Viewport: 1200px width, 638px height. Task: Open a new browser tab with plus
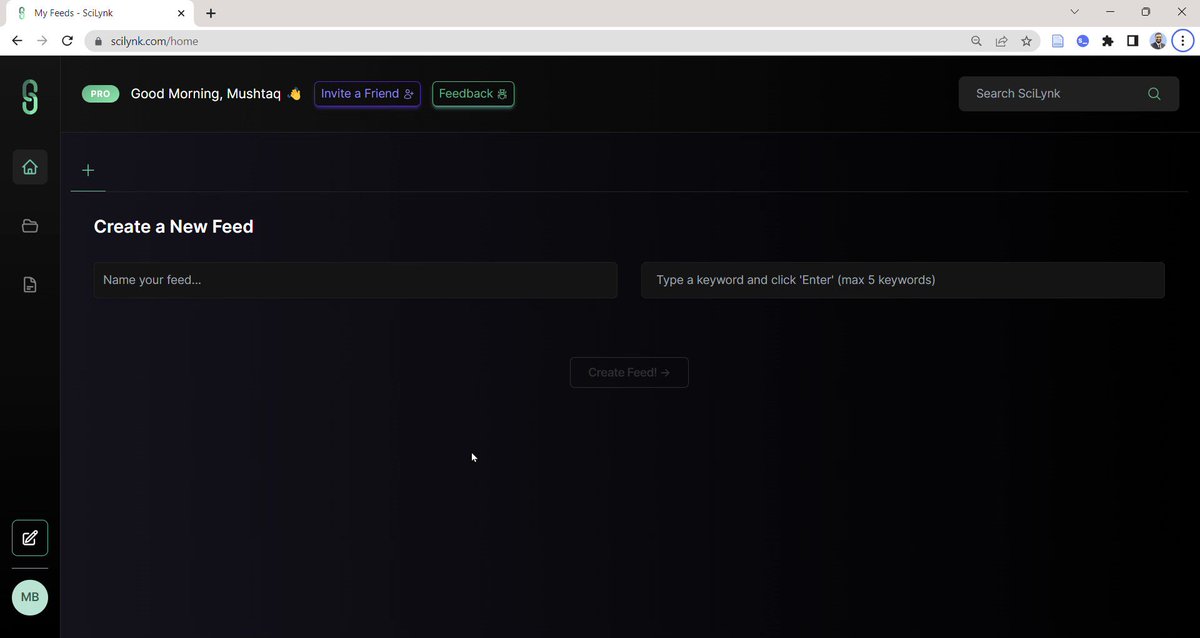pos(211,13)
